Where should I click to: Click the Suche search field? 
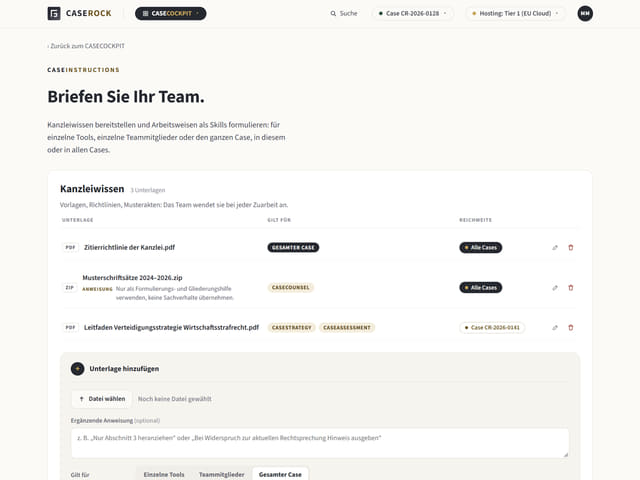(x=344, y=13)
